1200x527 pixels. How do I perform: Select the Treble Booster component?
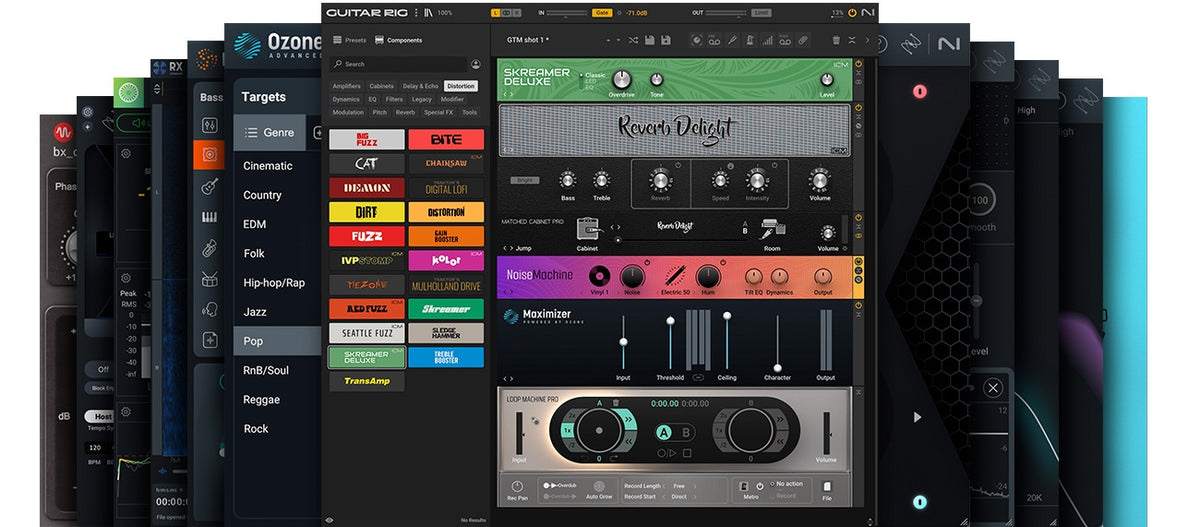tap(446, 357)
